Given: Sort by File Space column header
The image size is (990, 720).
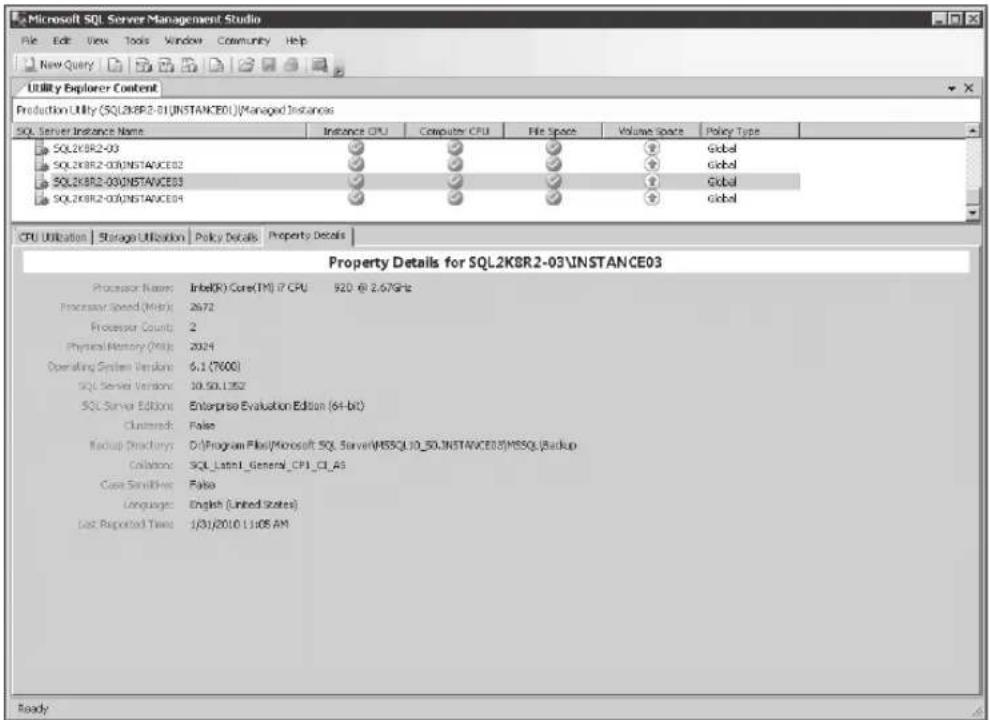Looking at the screenshot, I should pos(553,131).
